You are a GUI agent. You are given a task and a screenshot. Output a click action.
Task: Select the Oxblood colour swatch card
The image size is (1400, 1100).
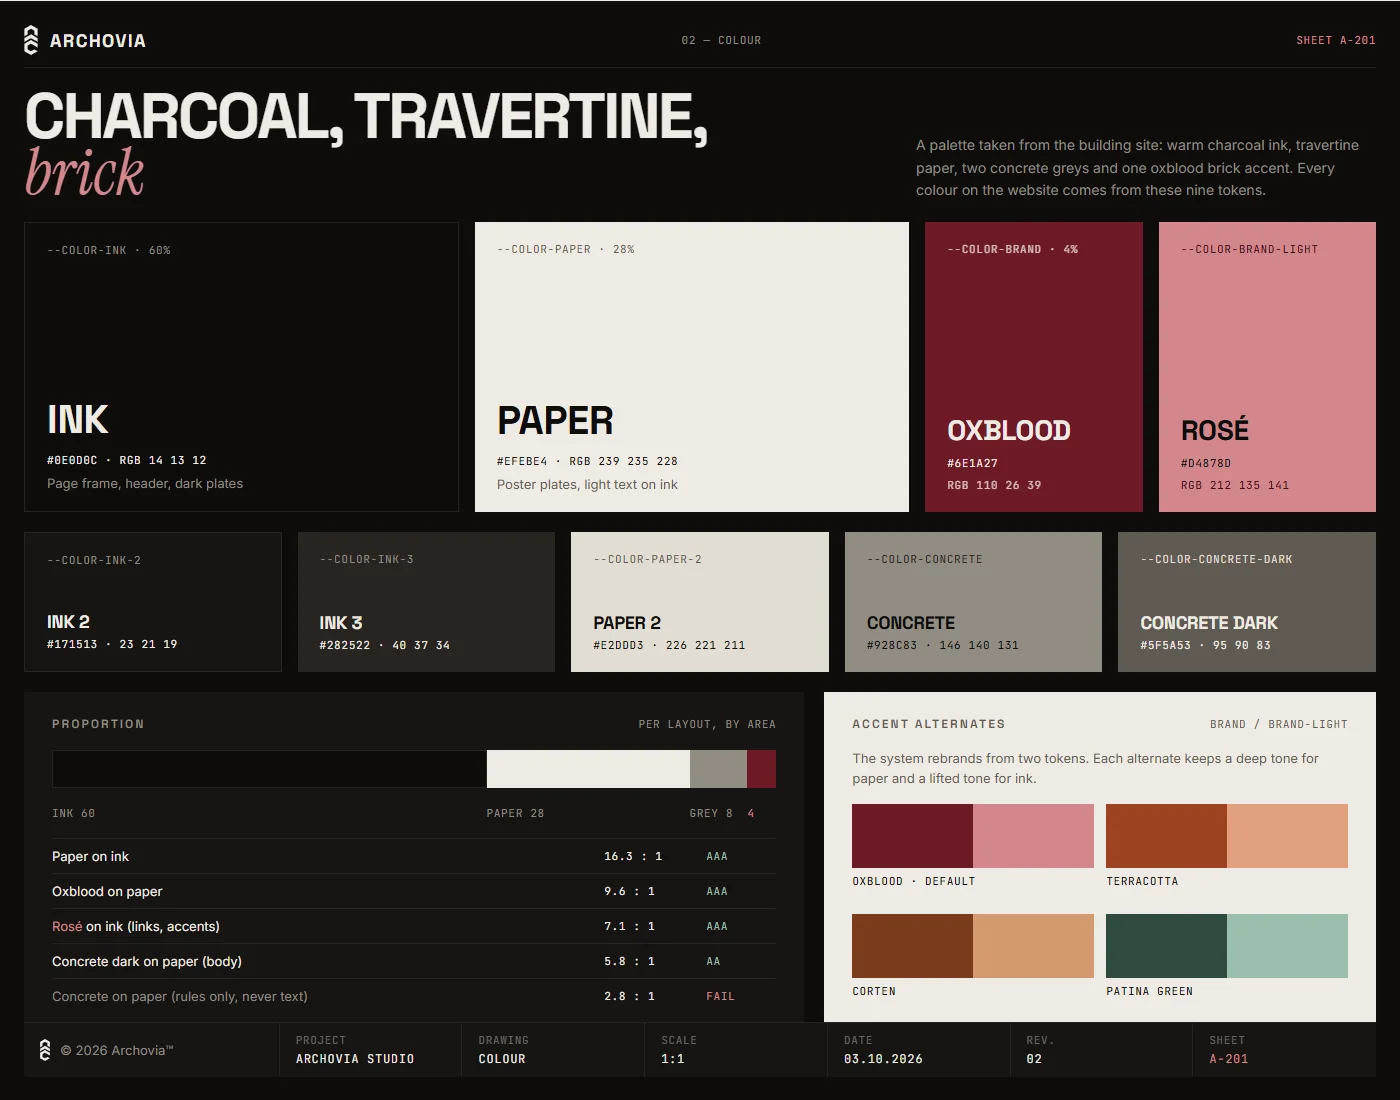point(1034,367)
